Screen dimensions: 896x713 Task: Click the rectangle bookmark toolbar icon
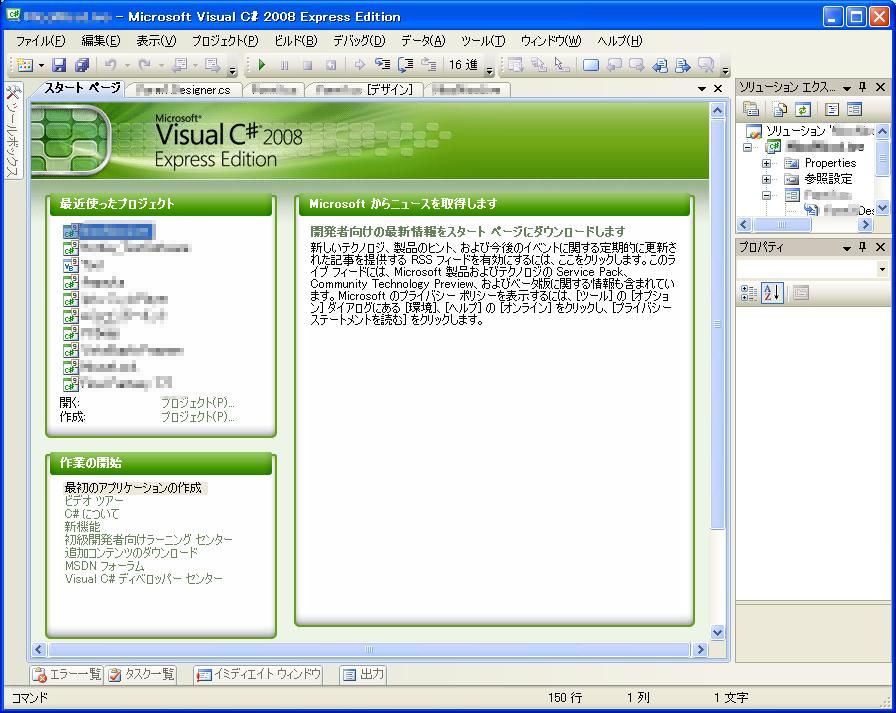(591, 65)
